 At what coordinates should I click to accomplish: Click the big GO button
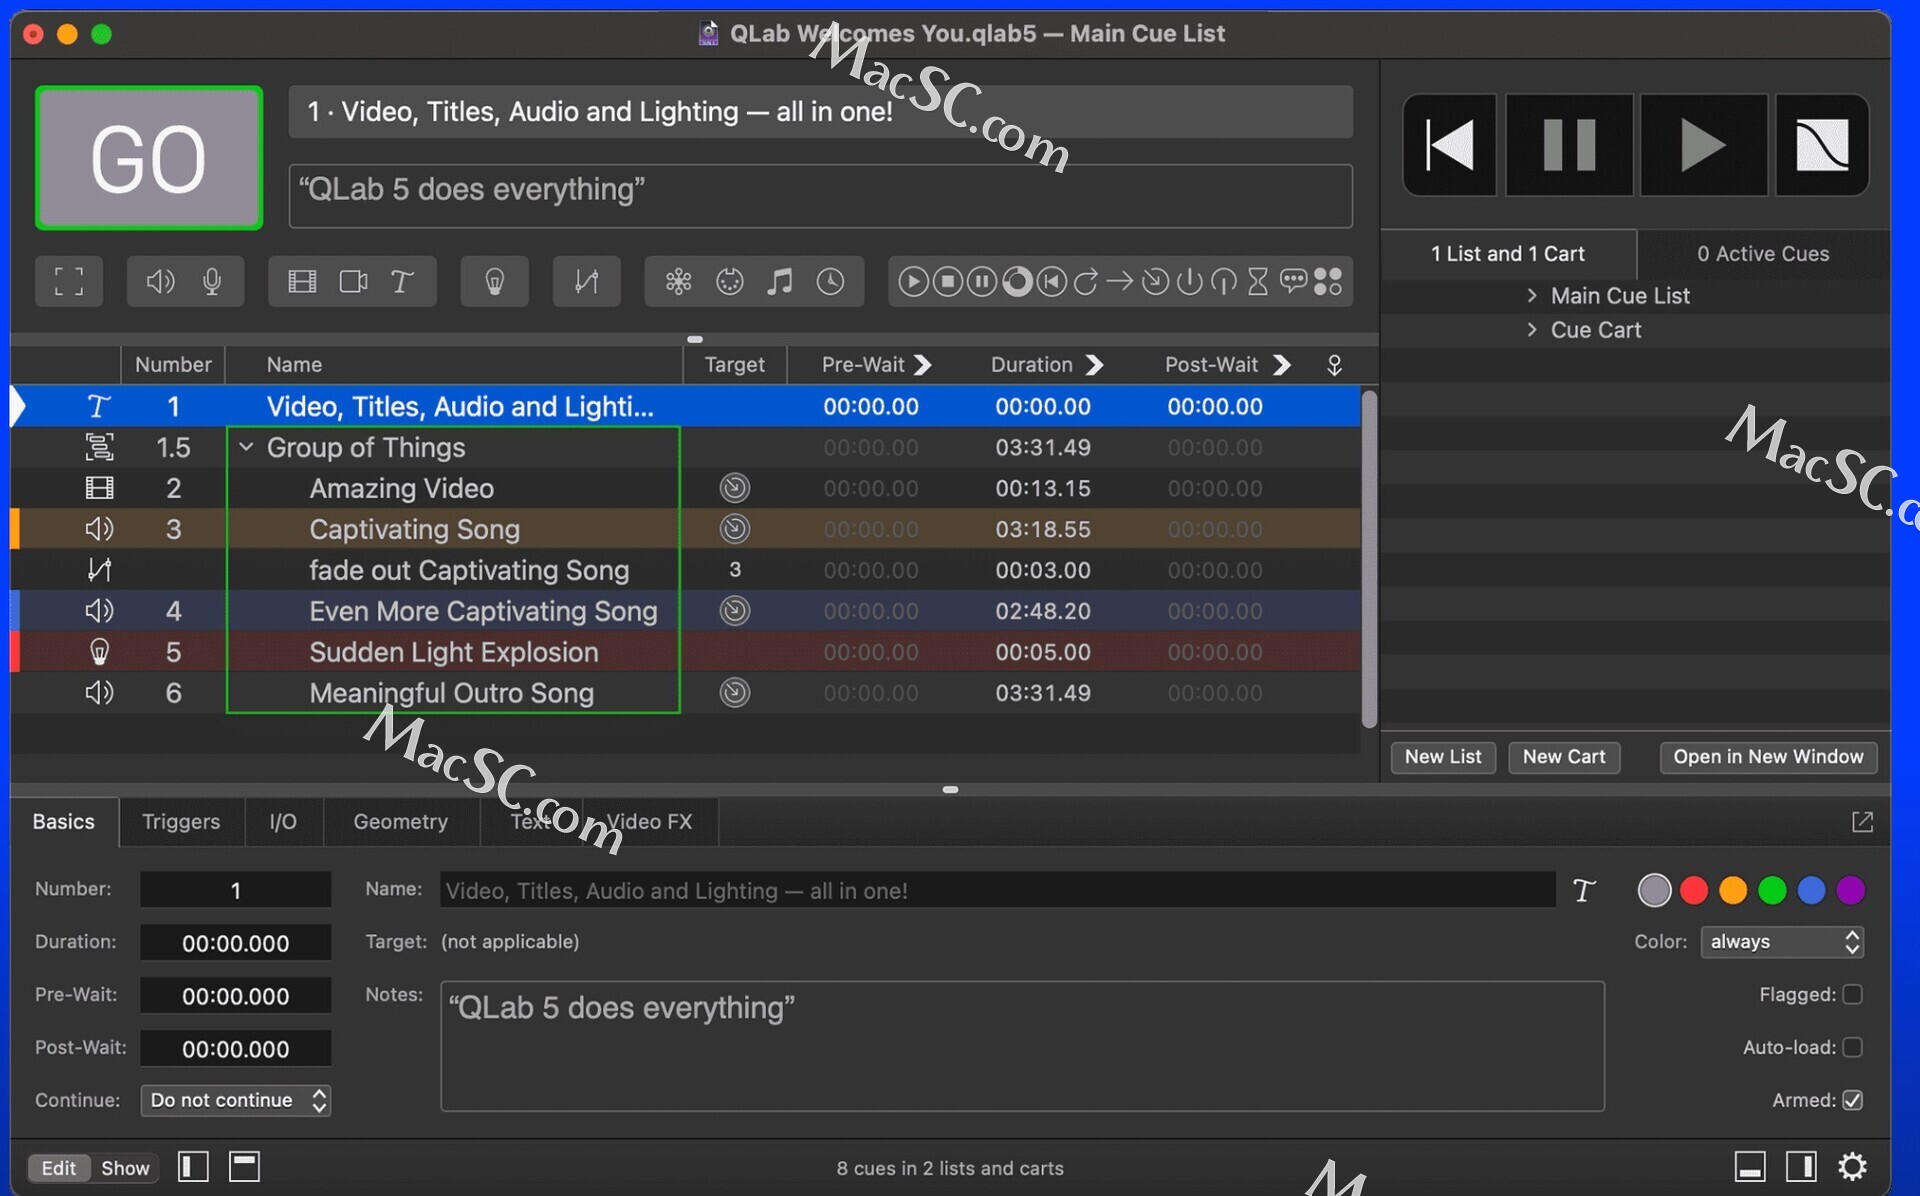(x=149, y=158)
